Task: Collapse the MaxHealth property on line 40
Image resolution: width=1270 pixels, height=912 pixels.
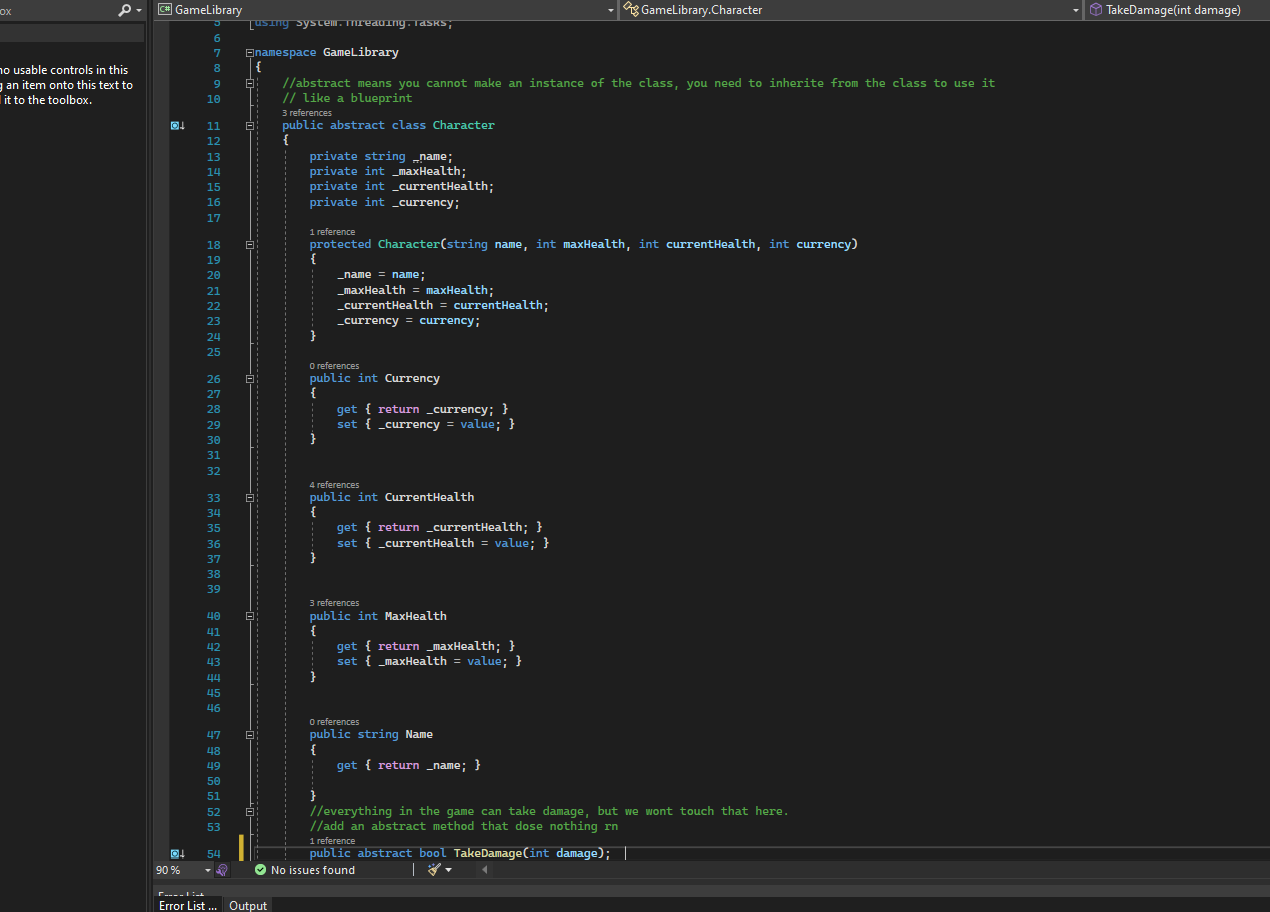Action: tap(249, 616)
